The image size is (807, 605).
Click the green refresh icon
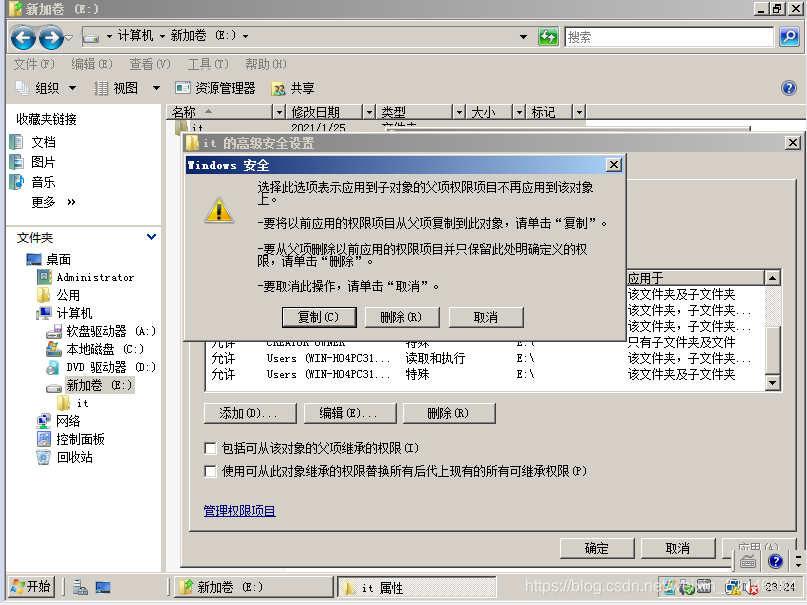(x=548, y=37)
